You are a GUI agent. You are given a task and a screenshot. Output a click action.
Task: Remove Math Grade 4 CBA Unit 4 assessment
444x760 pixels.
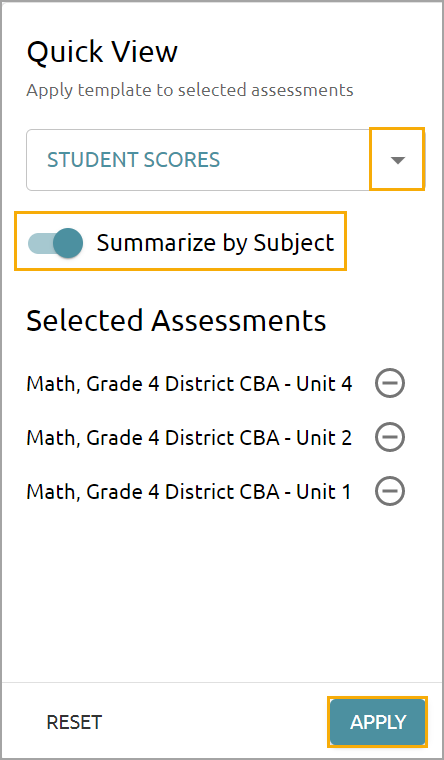[x=390, y=383]
